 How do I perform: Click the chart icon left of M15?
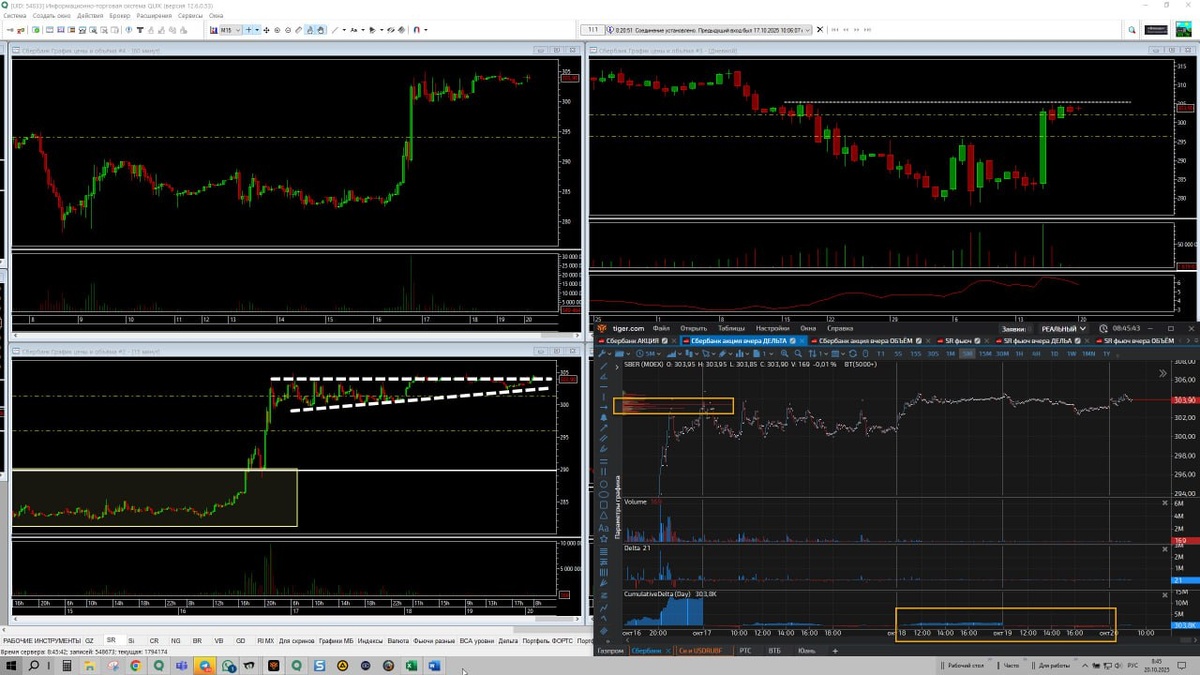click(214, 30)
